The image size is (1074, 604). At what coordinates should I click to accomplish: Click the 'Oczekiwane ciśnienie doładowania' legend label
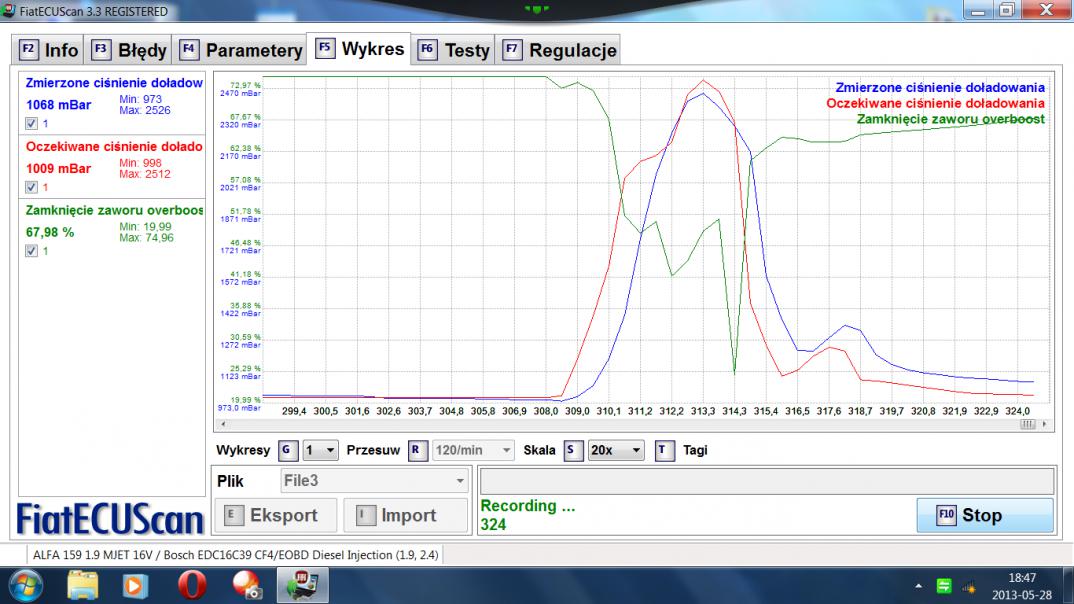(935, 103)
